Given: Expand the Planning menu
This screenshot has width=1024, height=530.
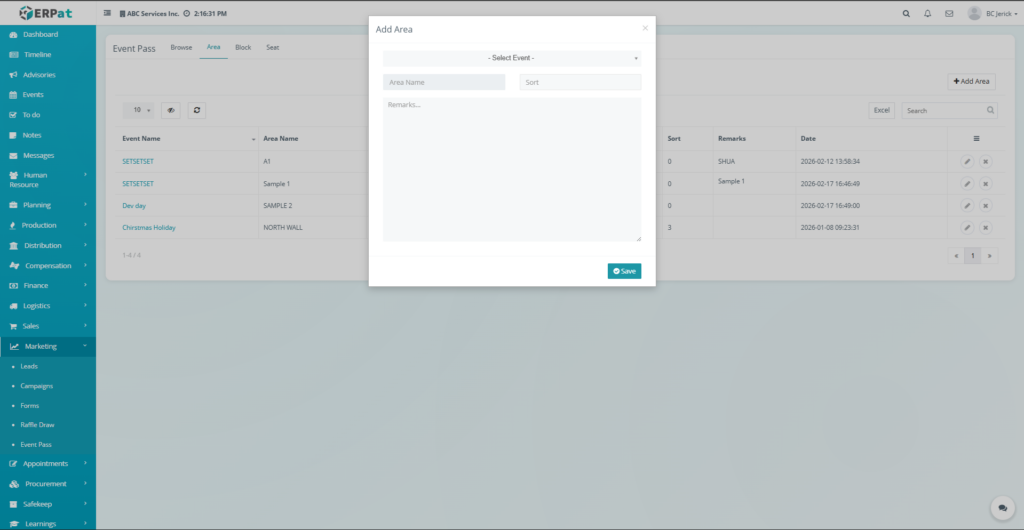Looking at the screenshot, I should pos(48,205).
